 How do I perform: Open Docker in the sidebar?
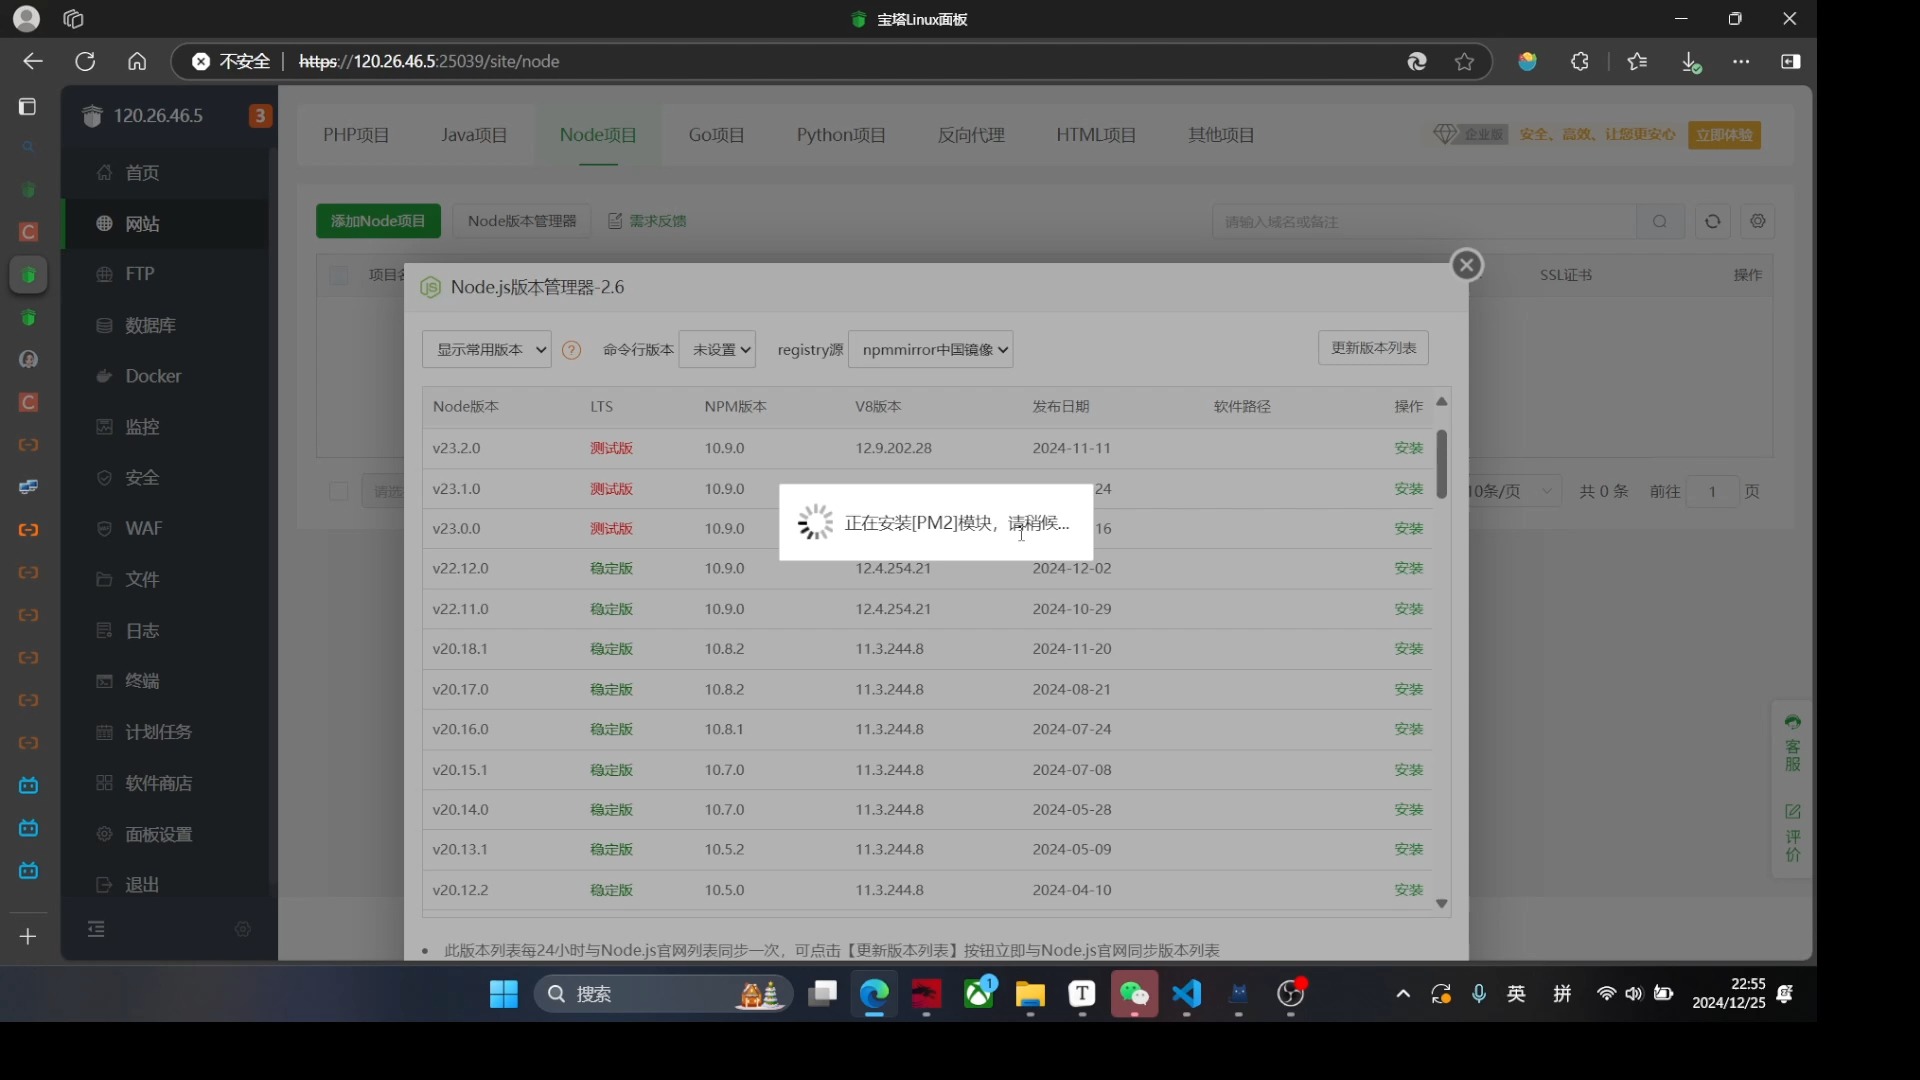[153, 376]
